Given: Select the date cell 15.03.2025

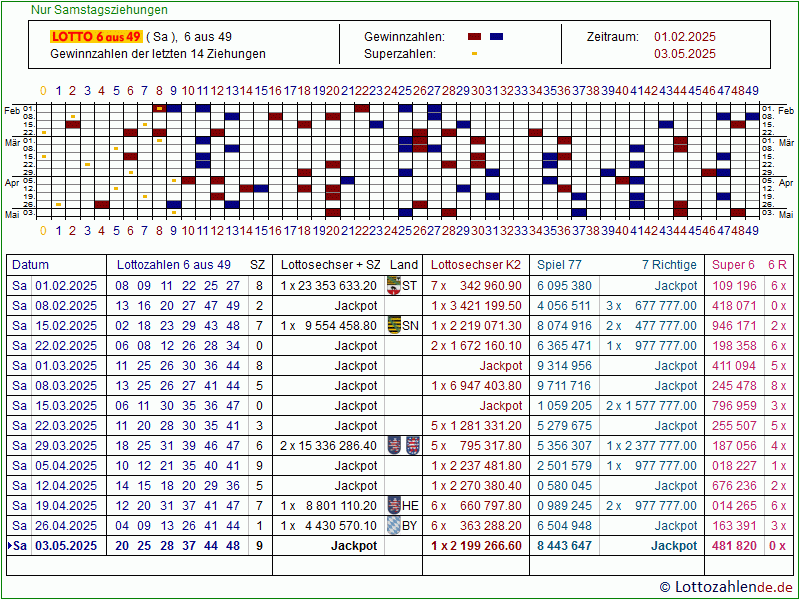Looking at the screenshot, I should click(66, 406).
